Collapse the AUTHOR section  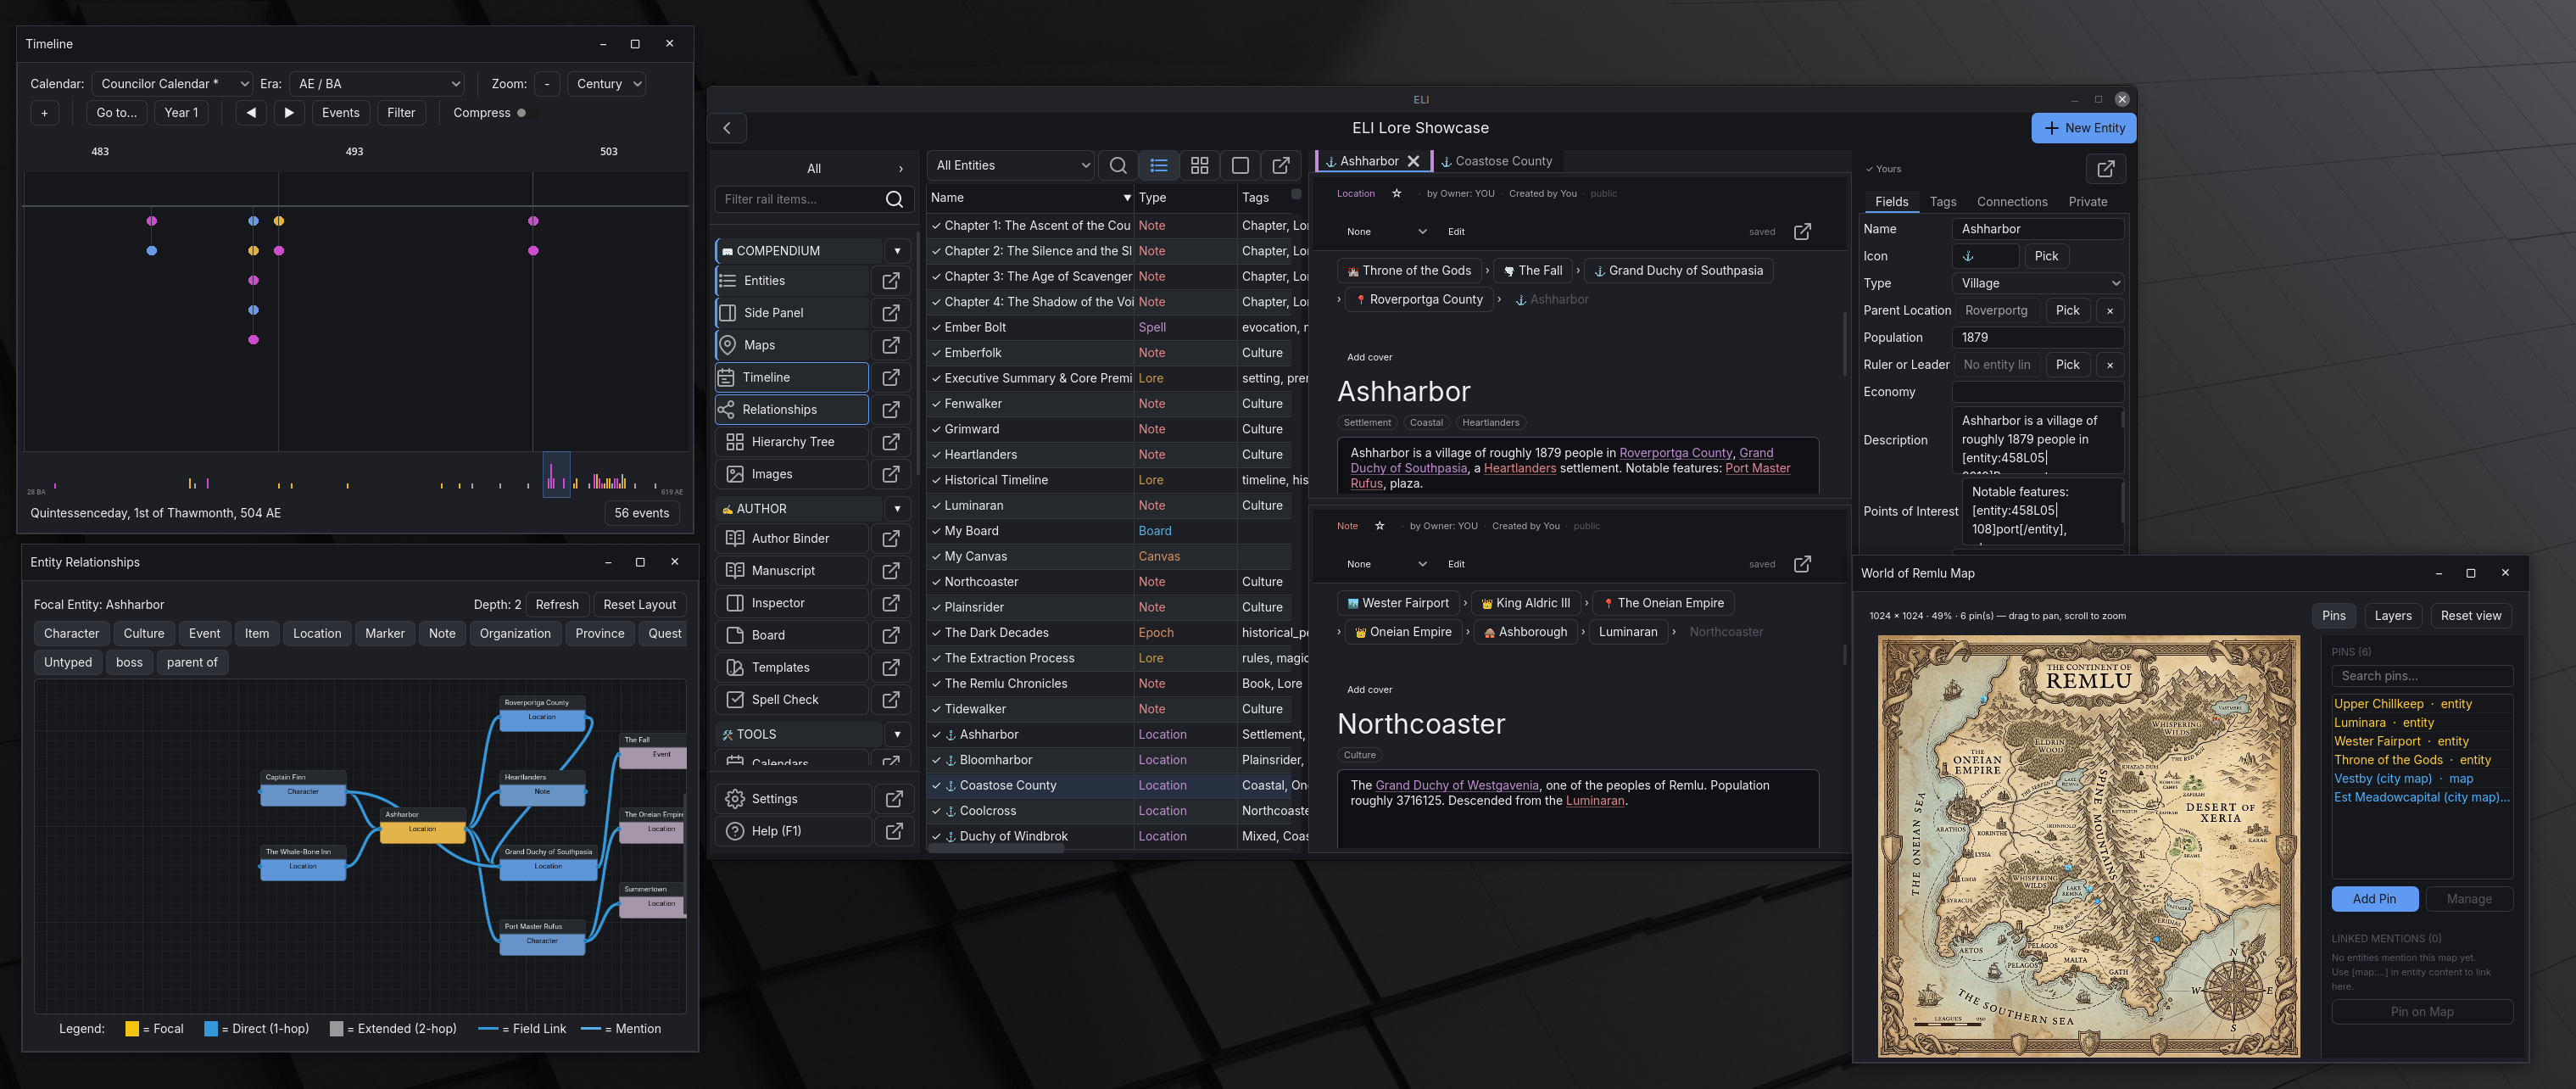point(897,509)
